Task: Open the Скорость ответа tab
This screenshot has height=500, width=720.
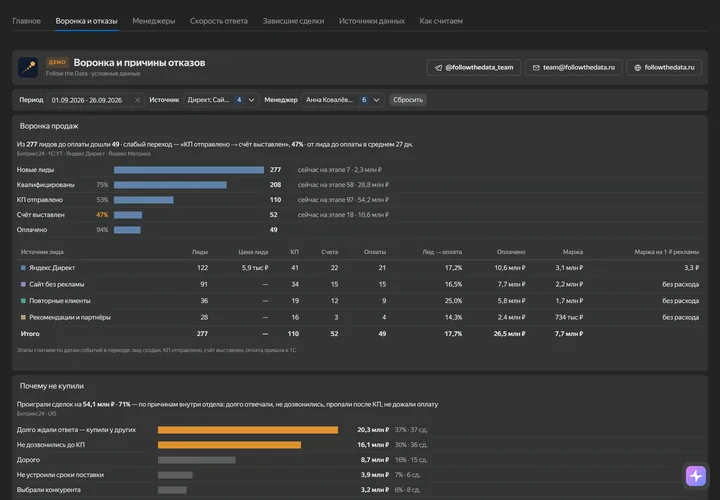Action: (219, 21)
